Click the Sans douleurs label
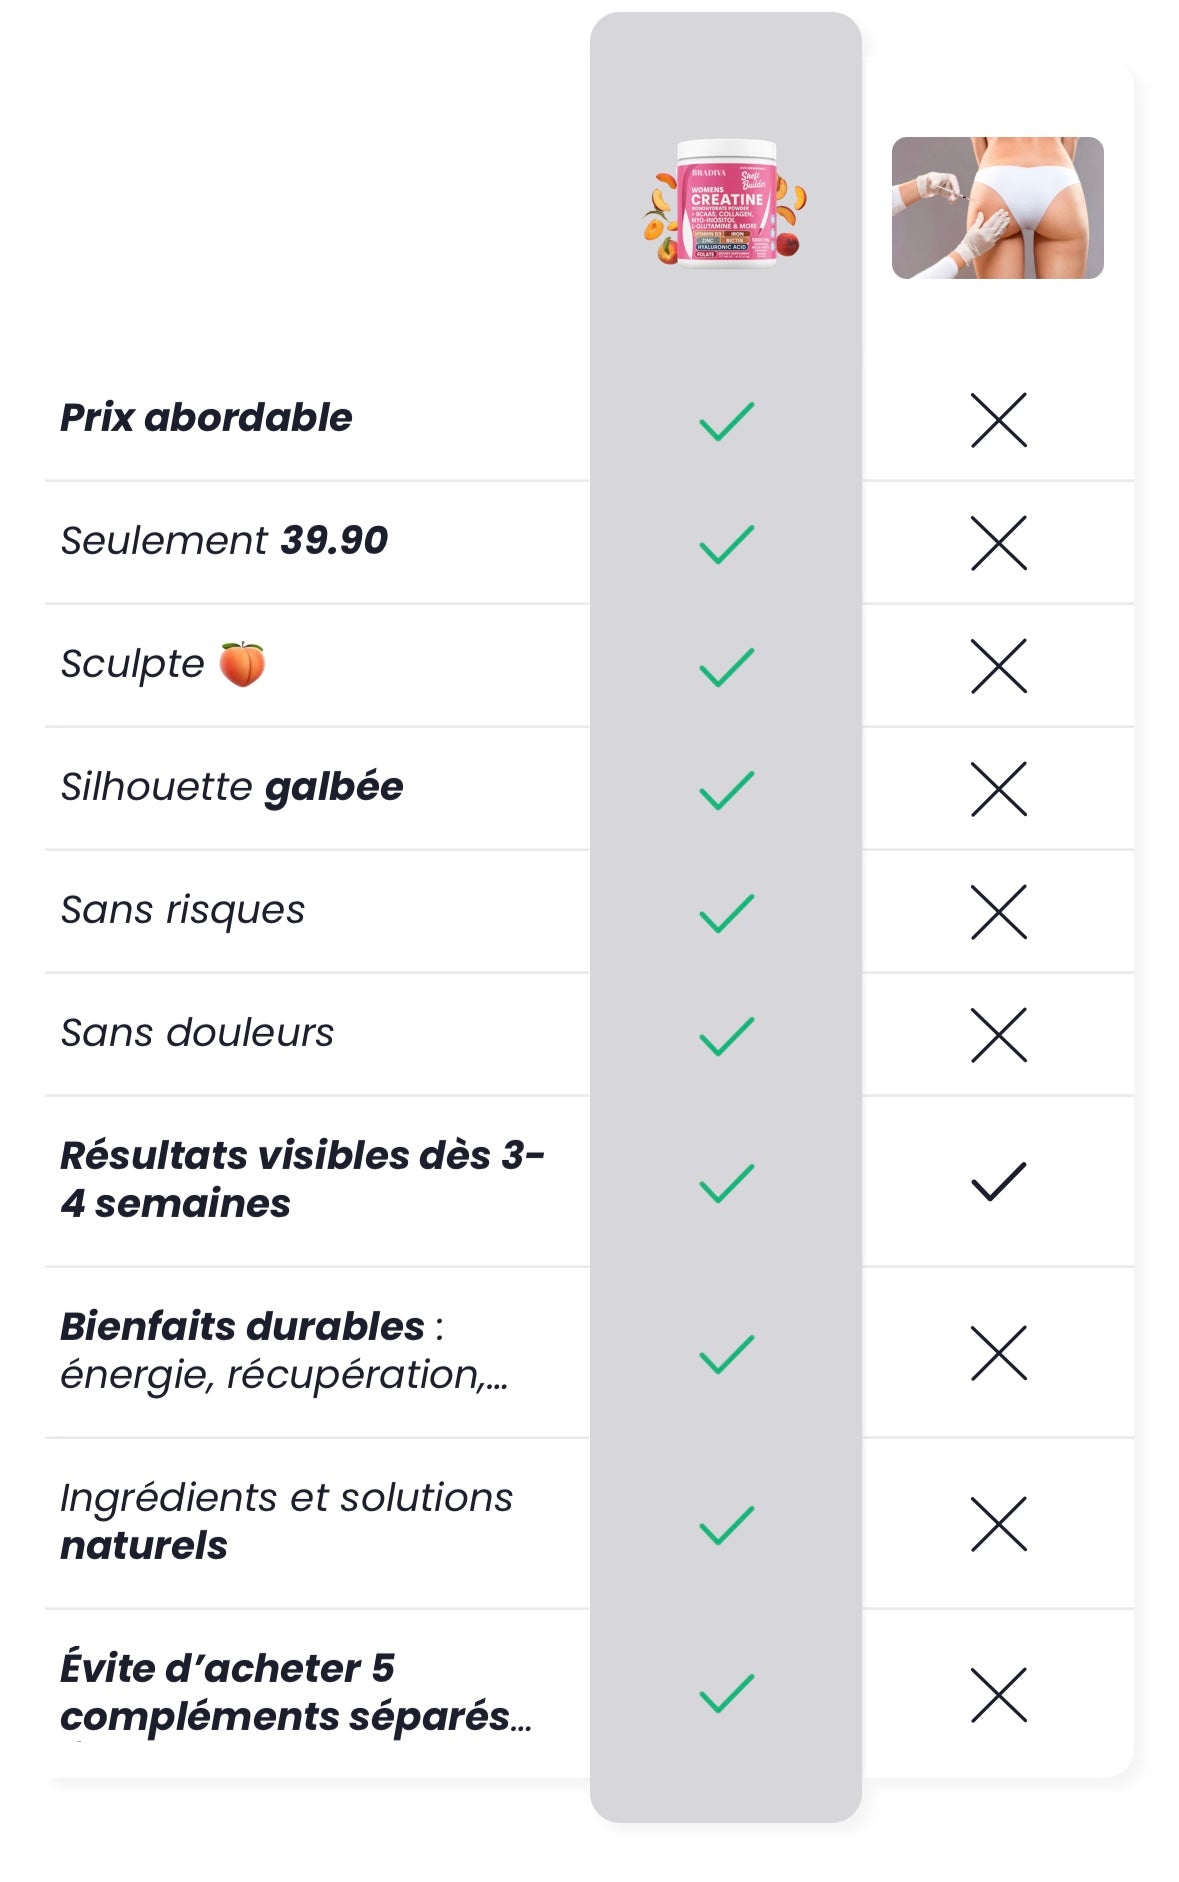Screen dimensions: 1179x1882 click(197, 1033)
